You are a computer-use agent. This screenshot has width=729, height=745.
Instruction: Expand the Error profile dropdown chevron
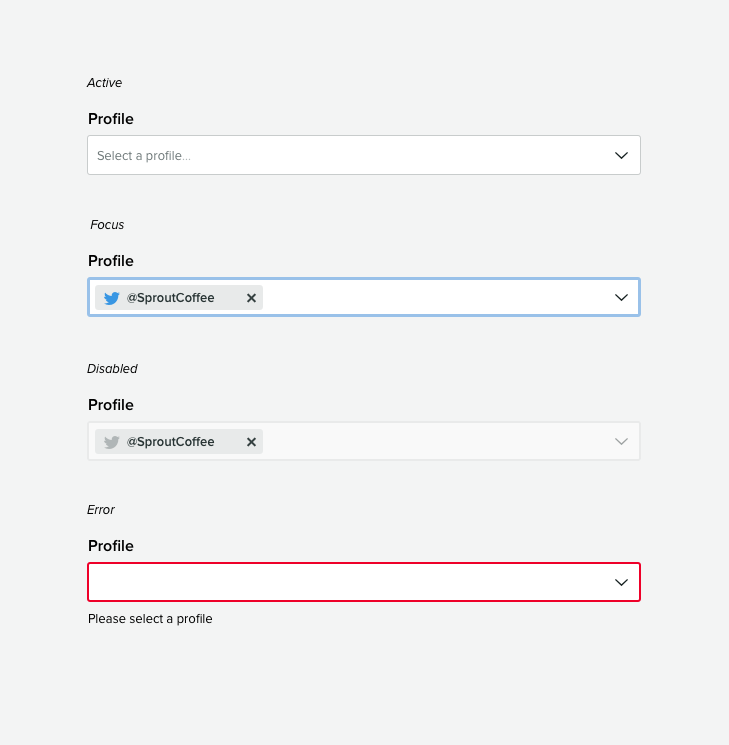coord(621,582)
